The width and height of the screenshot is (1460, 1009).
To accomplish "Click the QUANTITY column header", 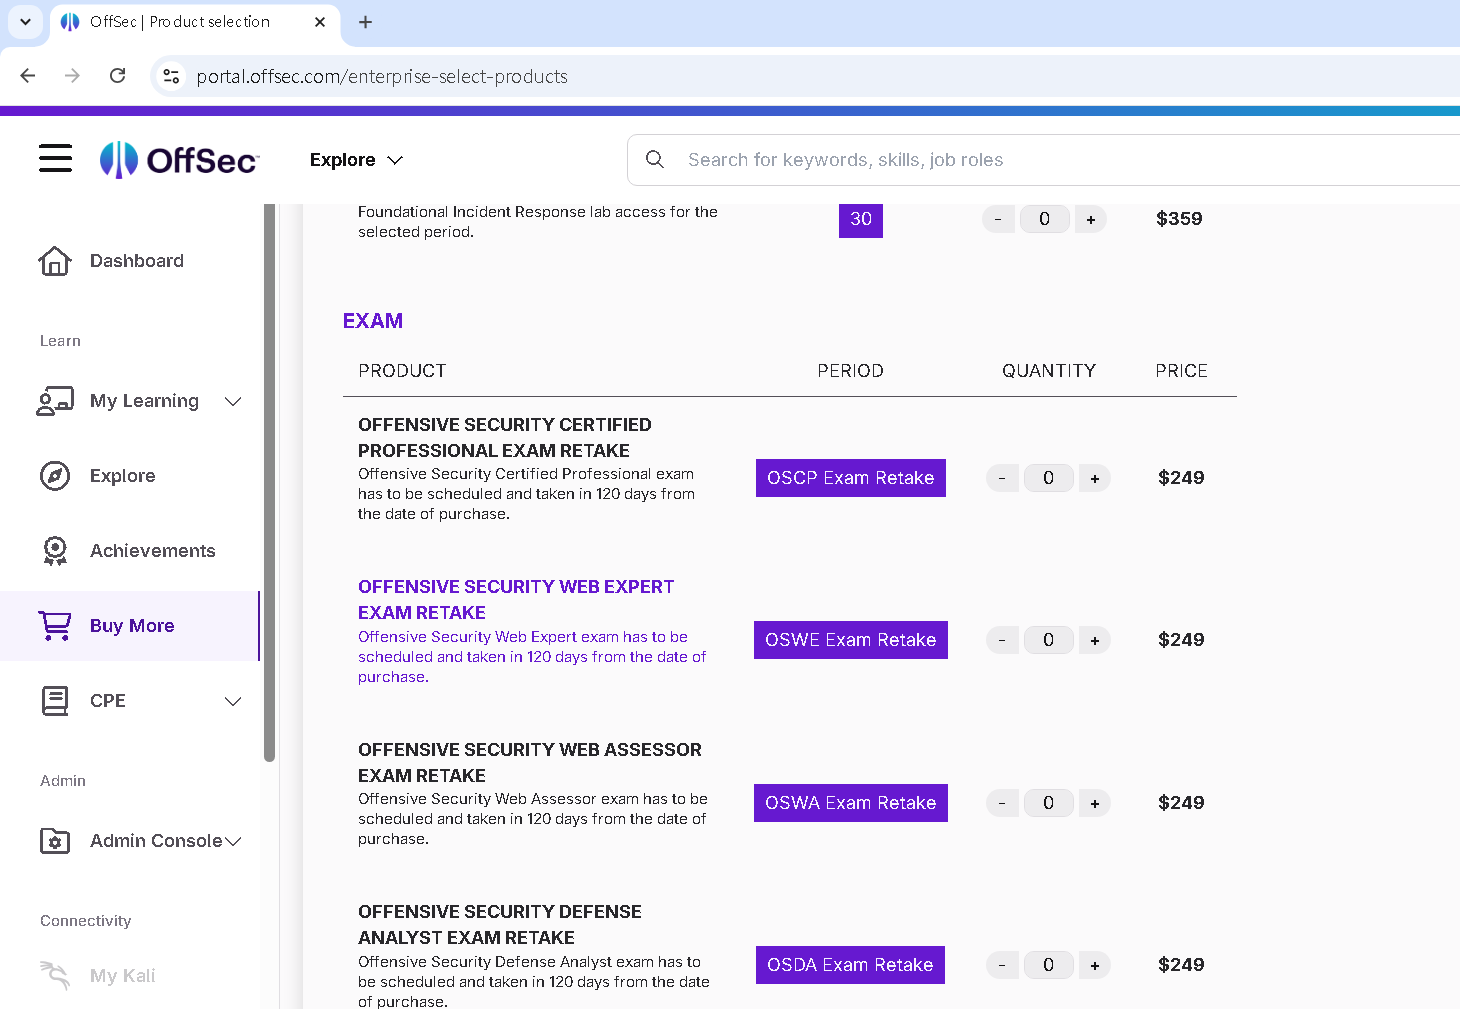I will [1049, 371].
